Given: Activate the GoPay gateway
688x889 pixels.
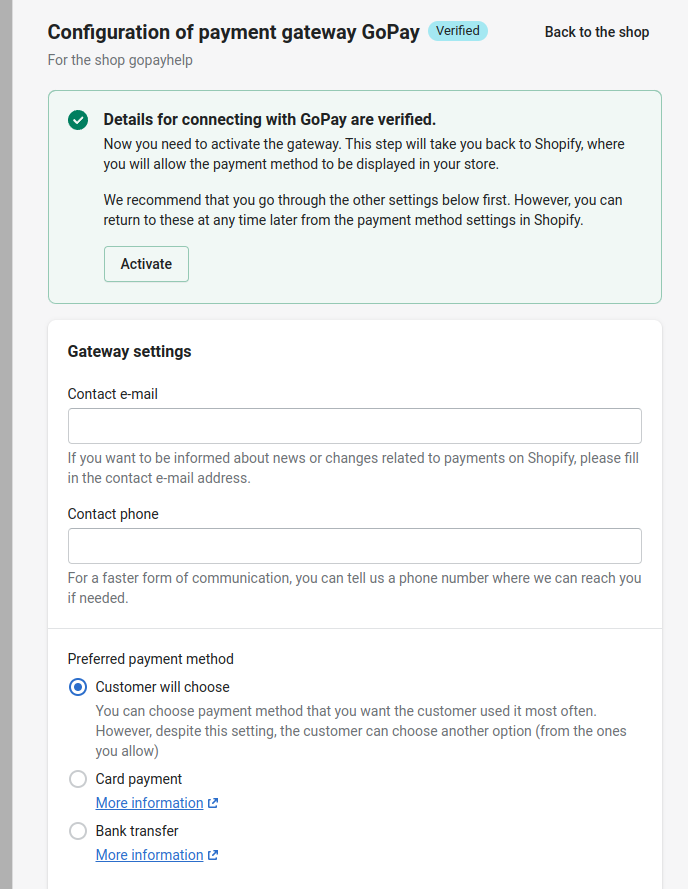Looking at the screenshot, I should click(146, 264).
